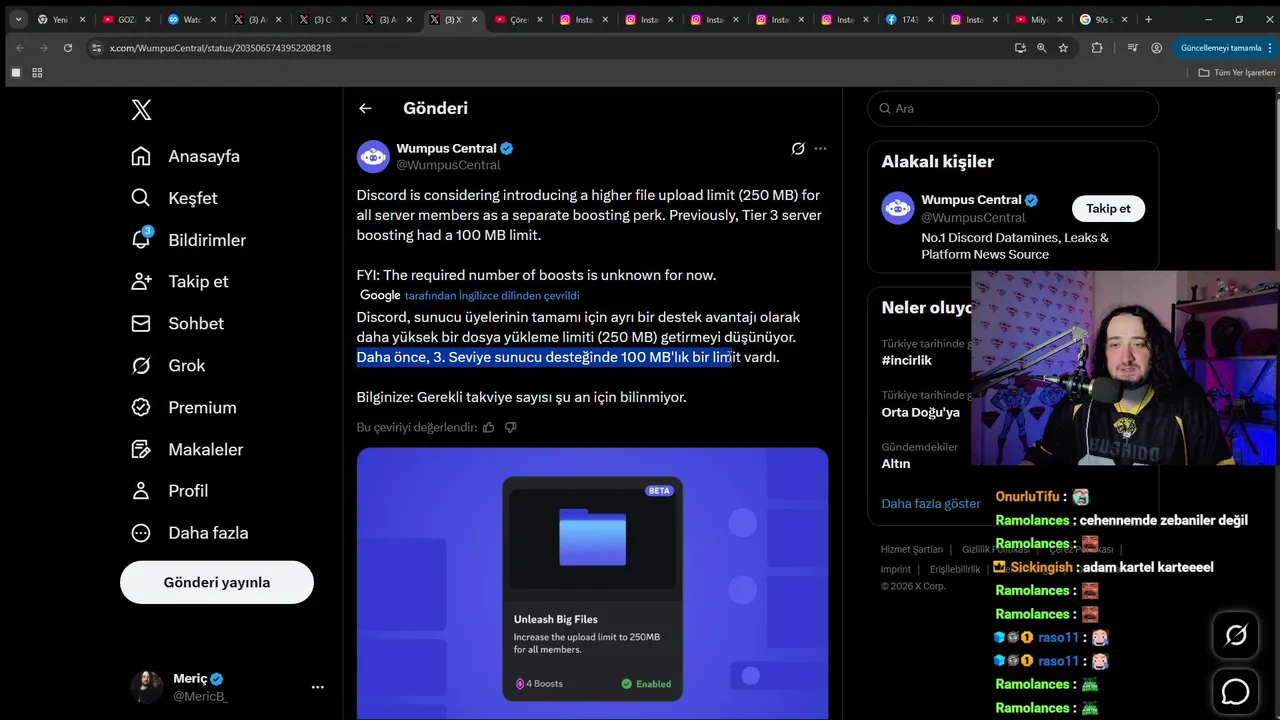Screen dimensions: 1280x720
Task: Click tarafından İngilizce dilinden çevrildi link
Action: [x=492, y=295]
